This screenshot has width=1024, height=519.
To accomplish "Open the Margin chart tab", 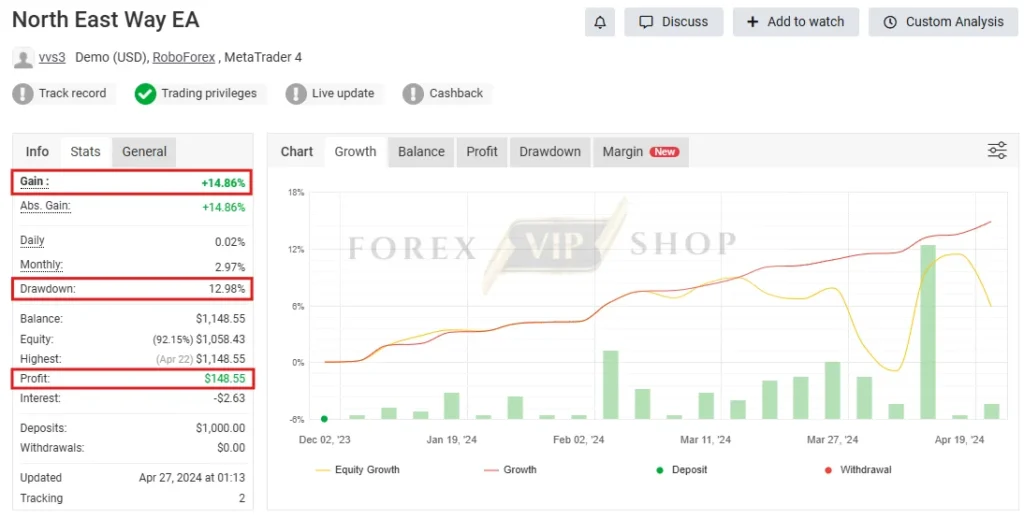I will [x=641, y=151].
